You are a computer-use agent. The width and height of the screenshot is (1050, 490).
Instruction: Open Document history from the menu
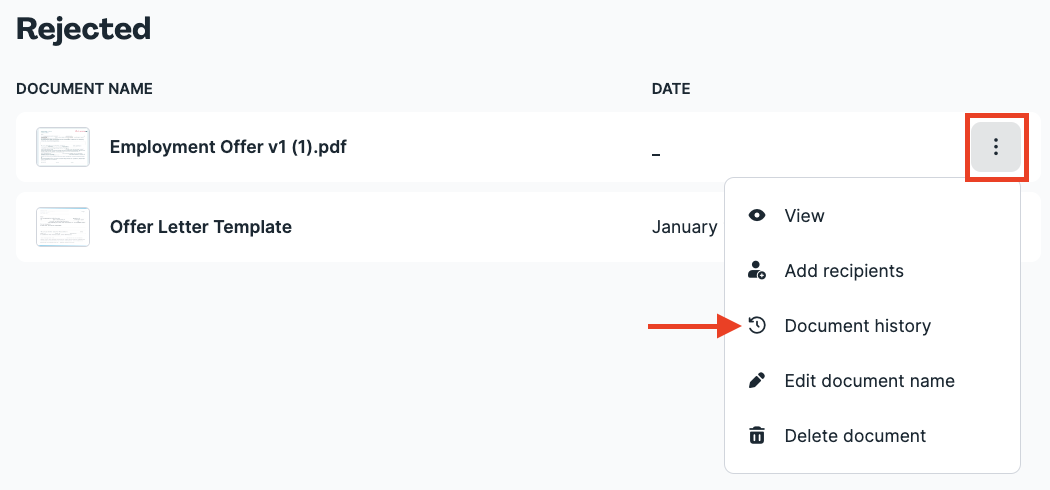click(872, 325)
